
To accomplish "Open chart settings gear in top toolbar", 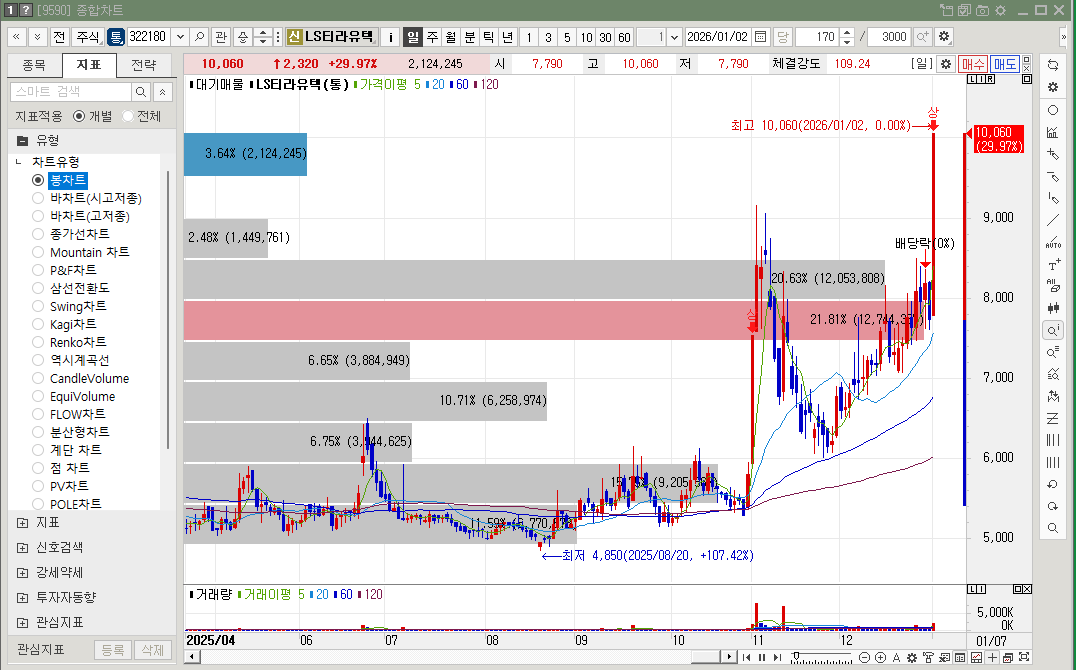I will click(944, 36).
